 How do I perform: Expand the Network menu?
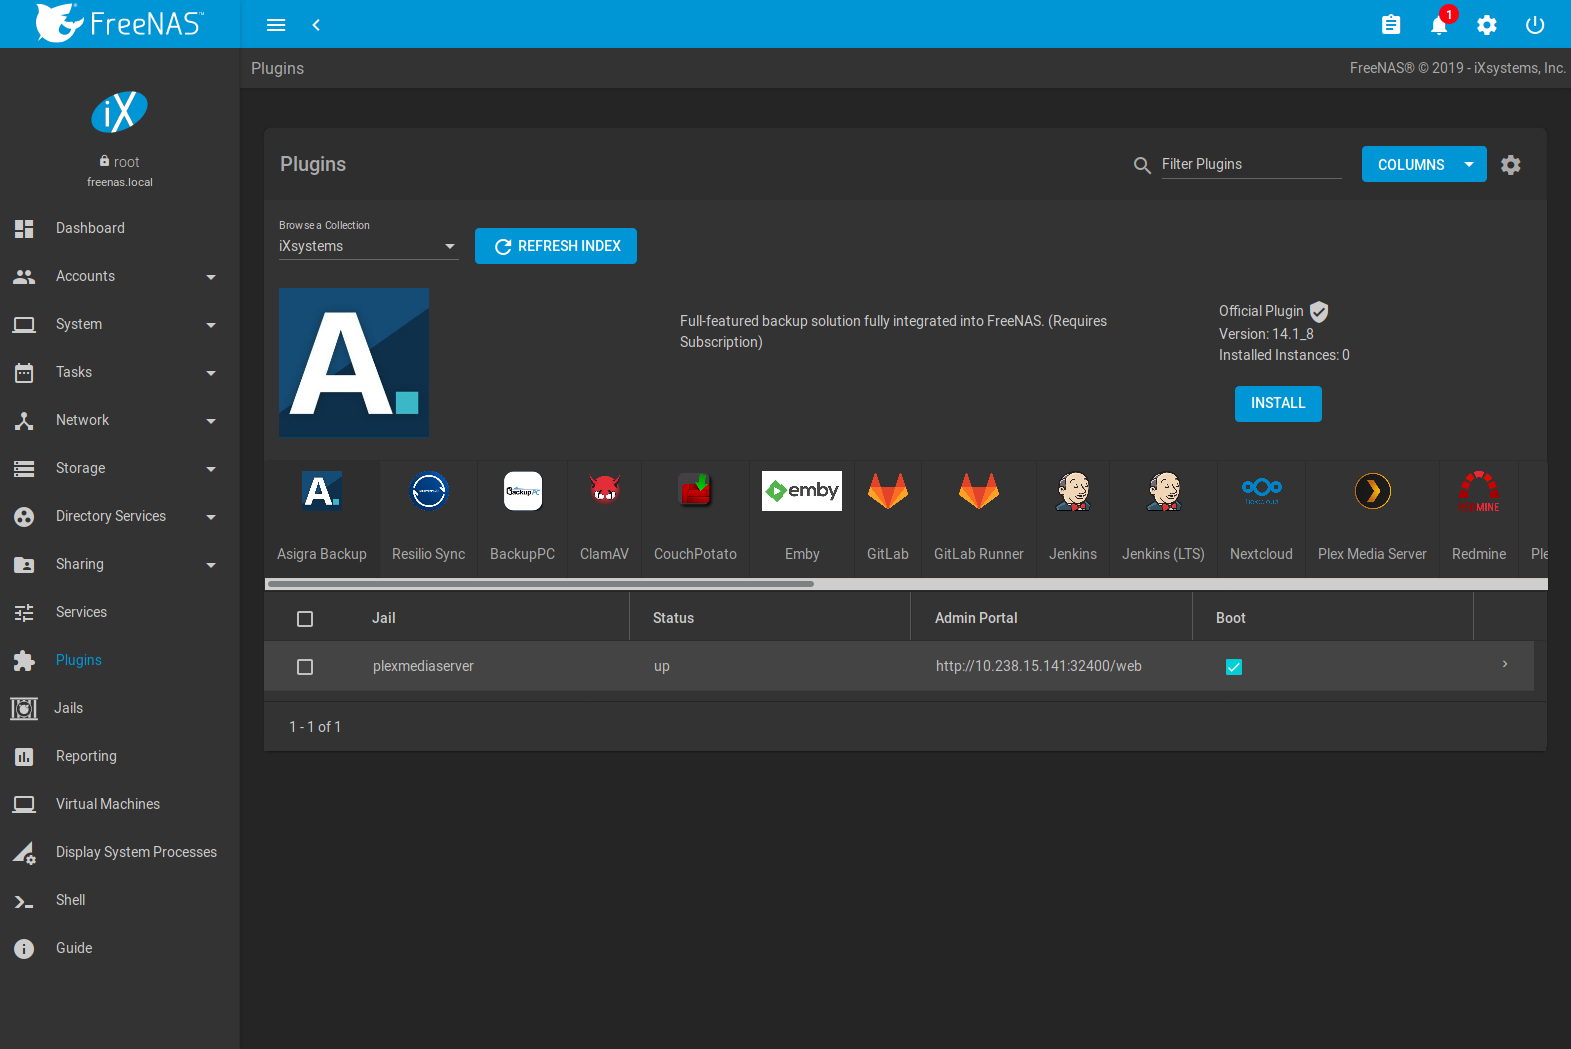coord(120,421)
